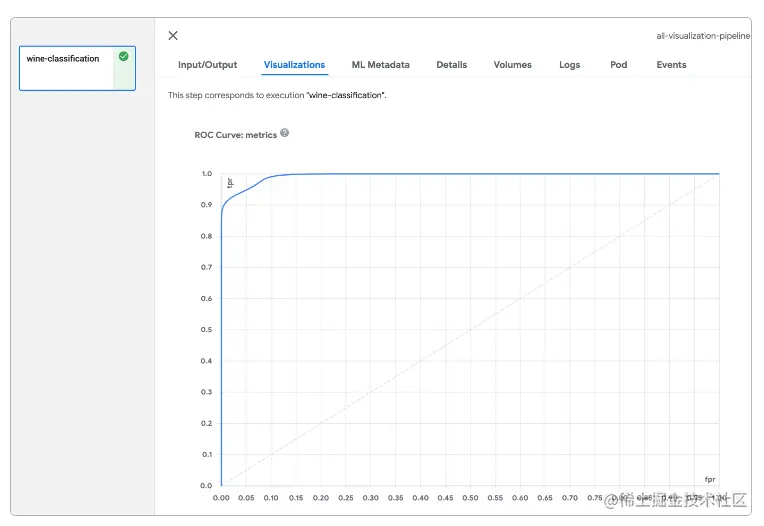The image size is (764, 526).
Task: Click the green success checkmark on wine-classification
Action: pyautogui.click(x=124, y=56)
